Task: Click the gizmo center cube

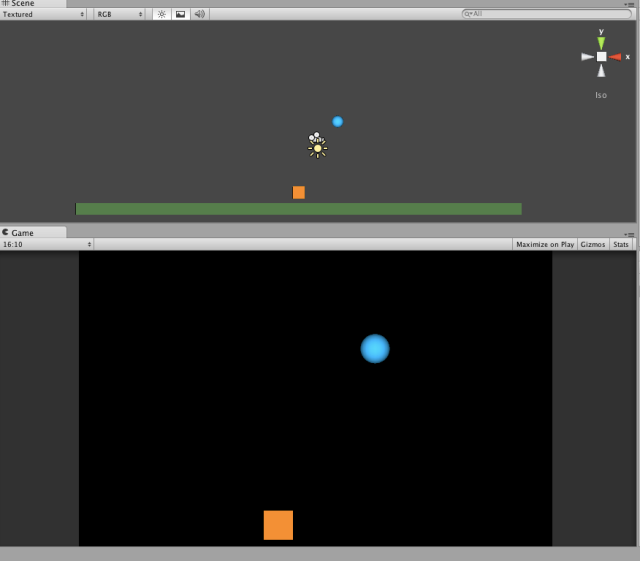Action: [x=601, y=57]
